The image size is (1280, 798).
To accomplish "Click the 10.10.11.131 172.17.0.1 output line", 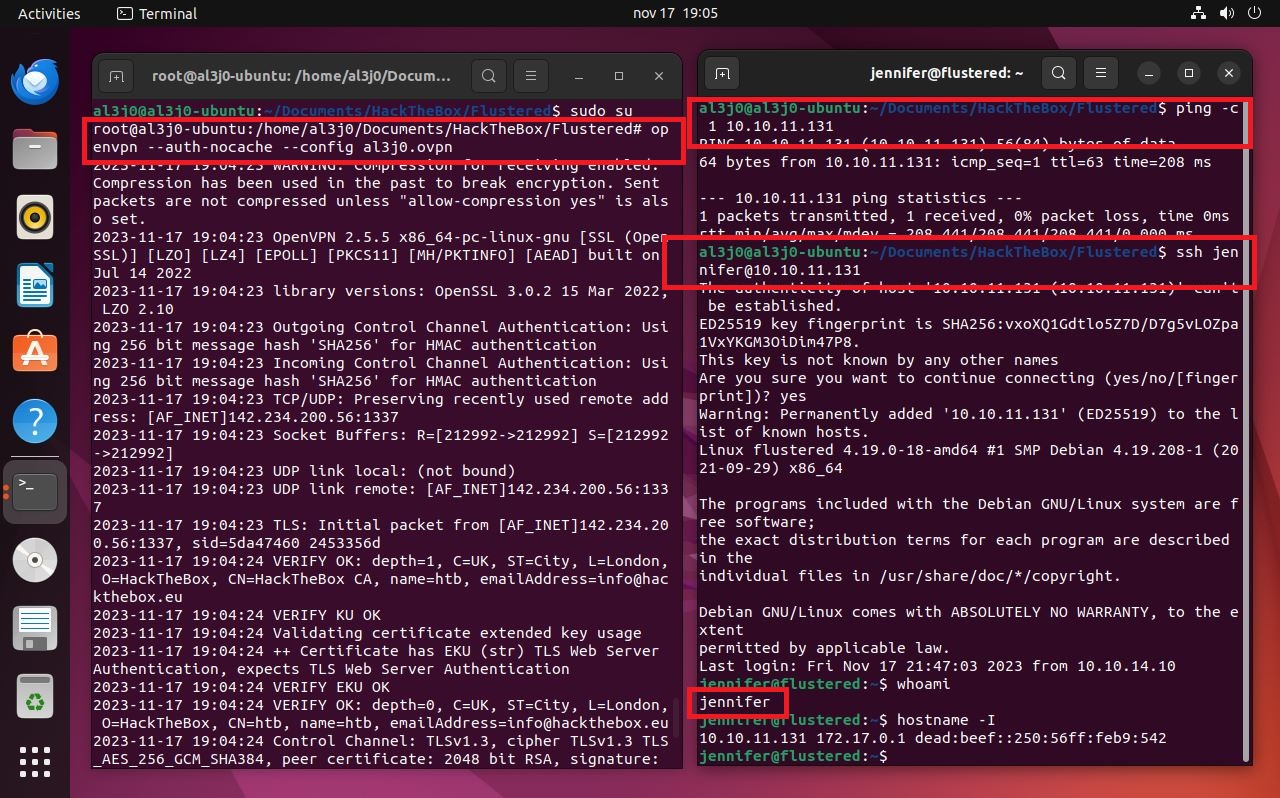I will (932, 738).
